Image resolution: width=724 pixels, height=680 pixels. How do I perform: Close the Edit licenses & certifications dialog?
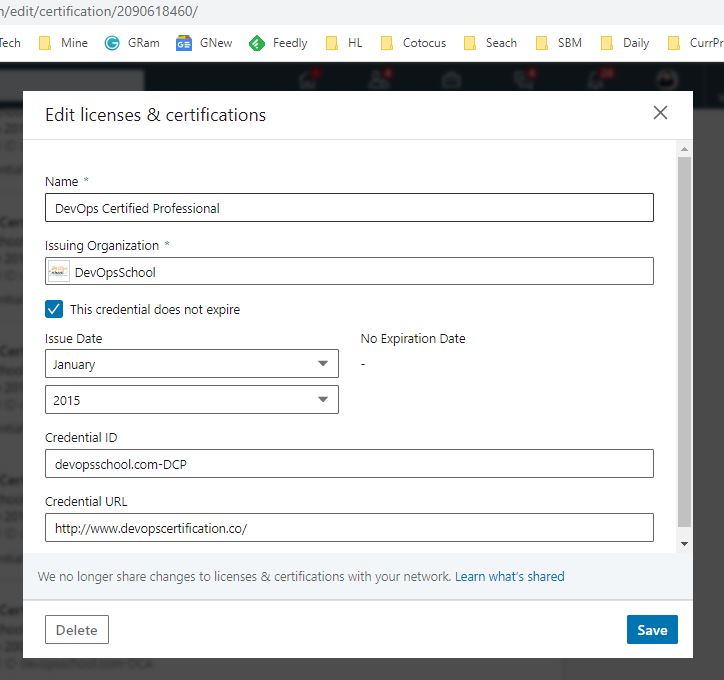coord(660,113)
